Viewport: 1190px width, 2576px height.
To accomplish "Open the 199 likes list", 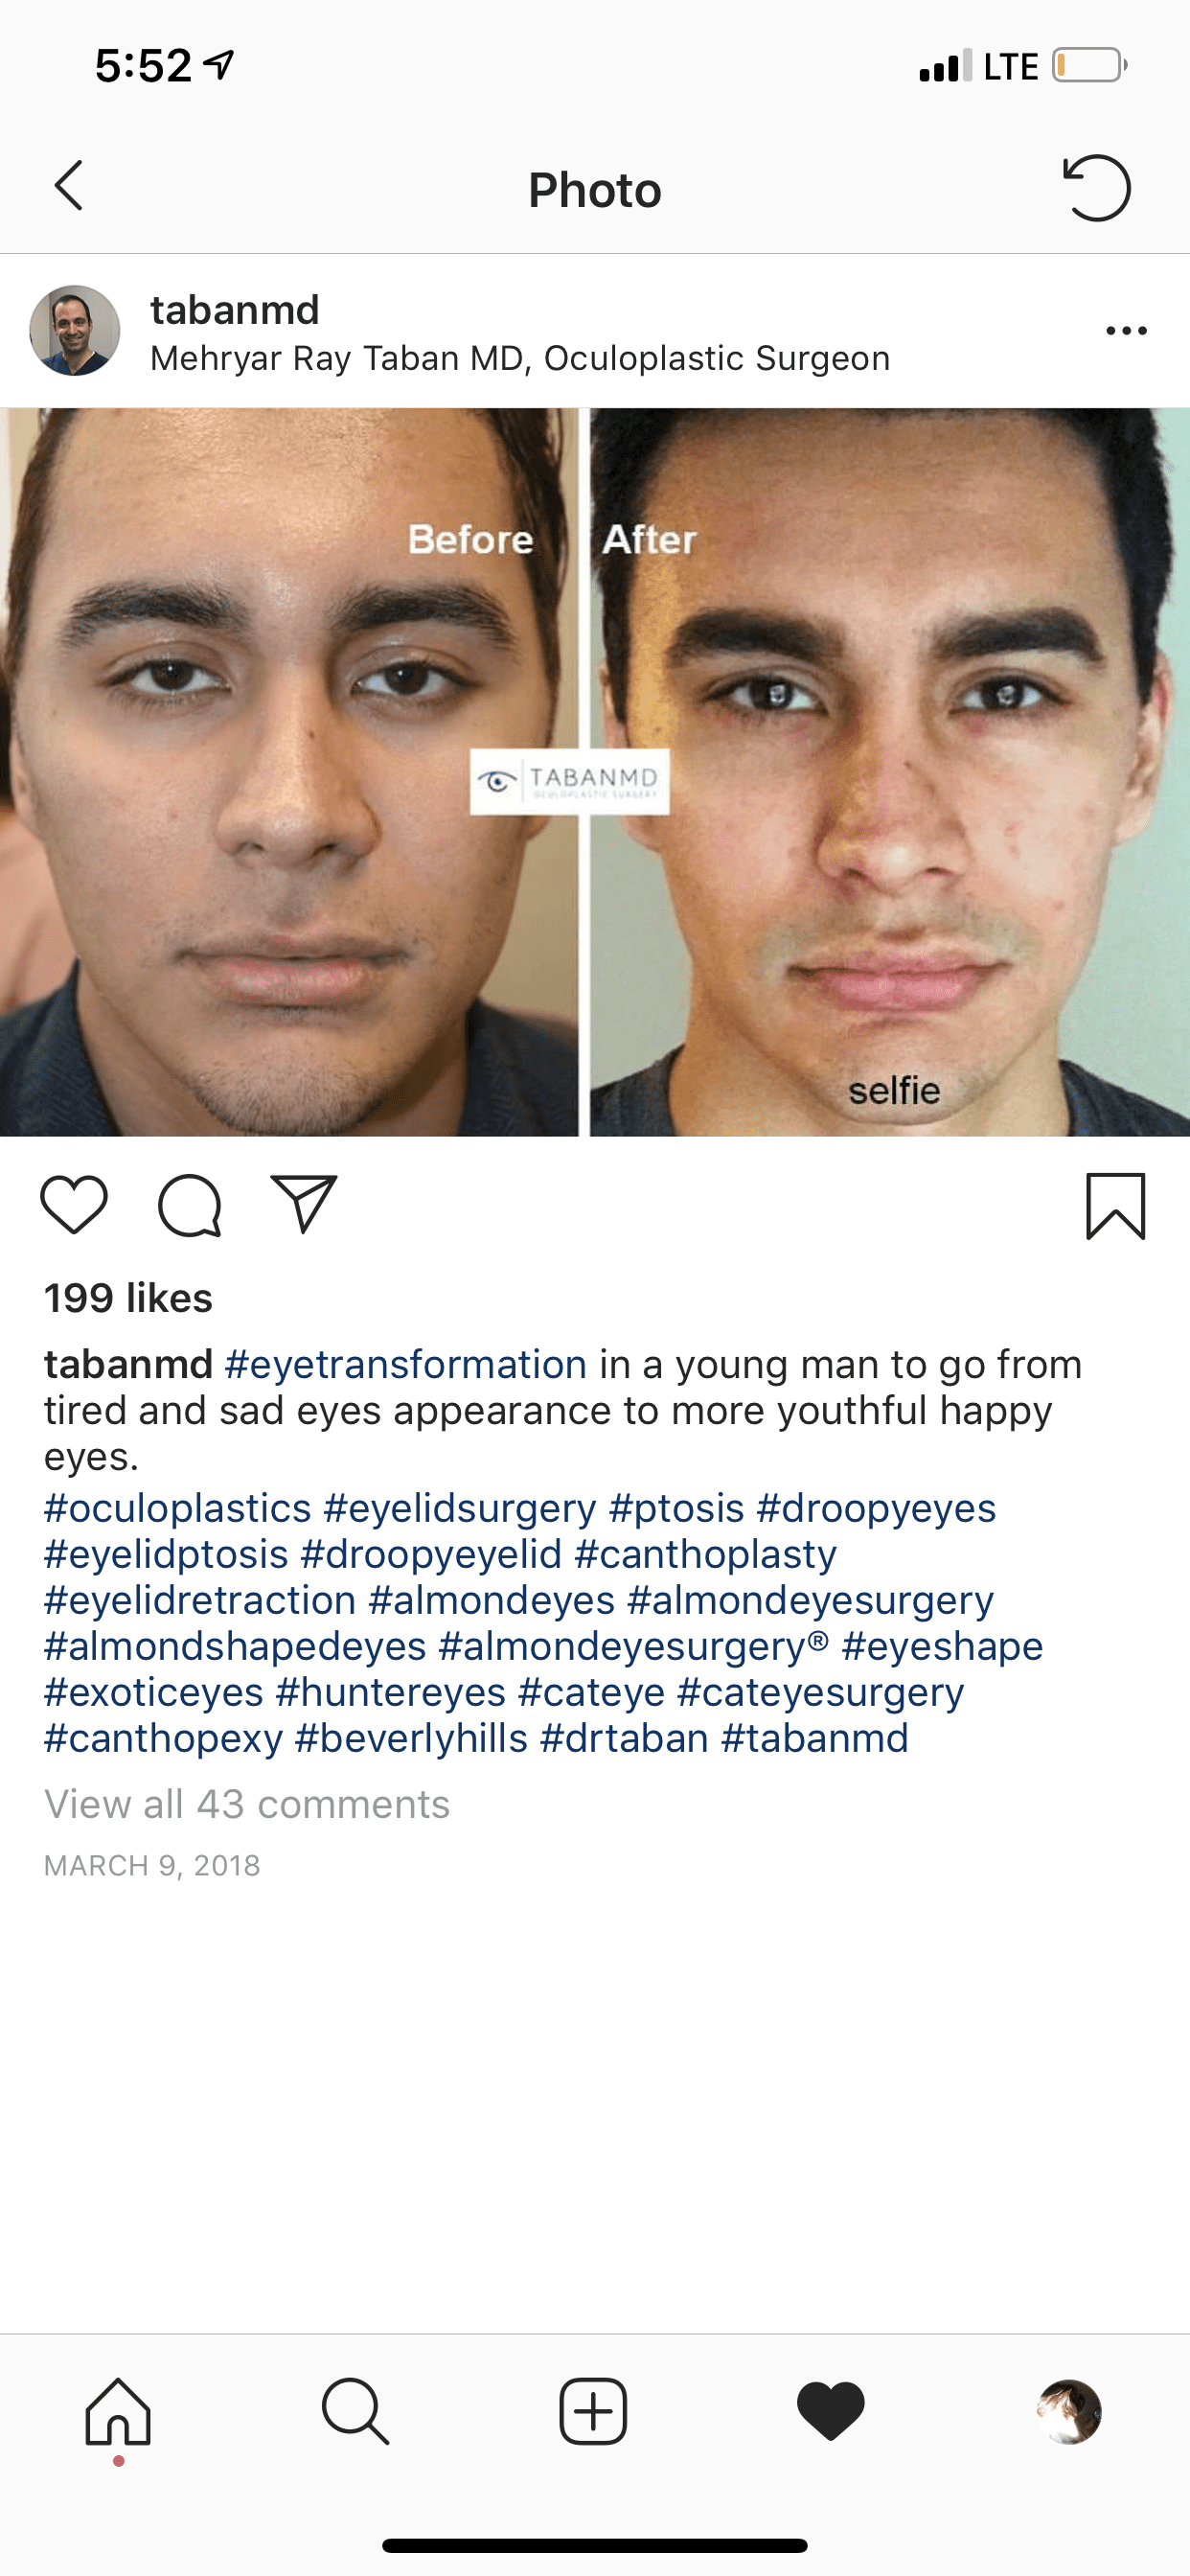I will tap(128, 1298).
